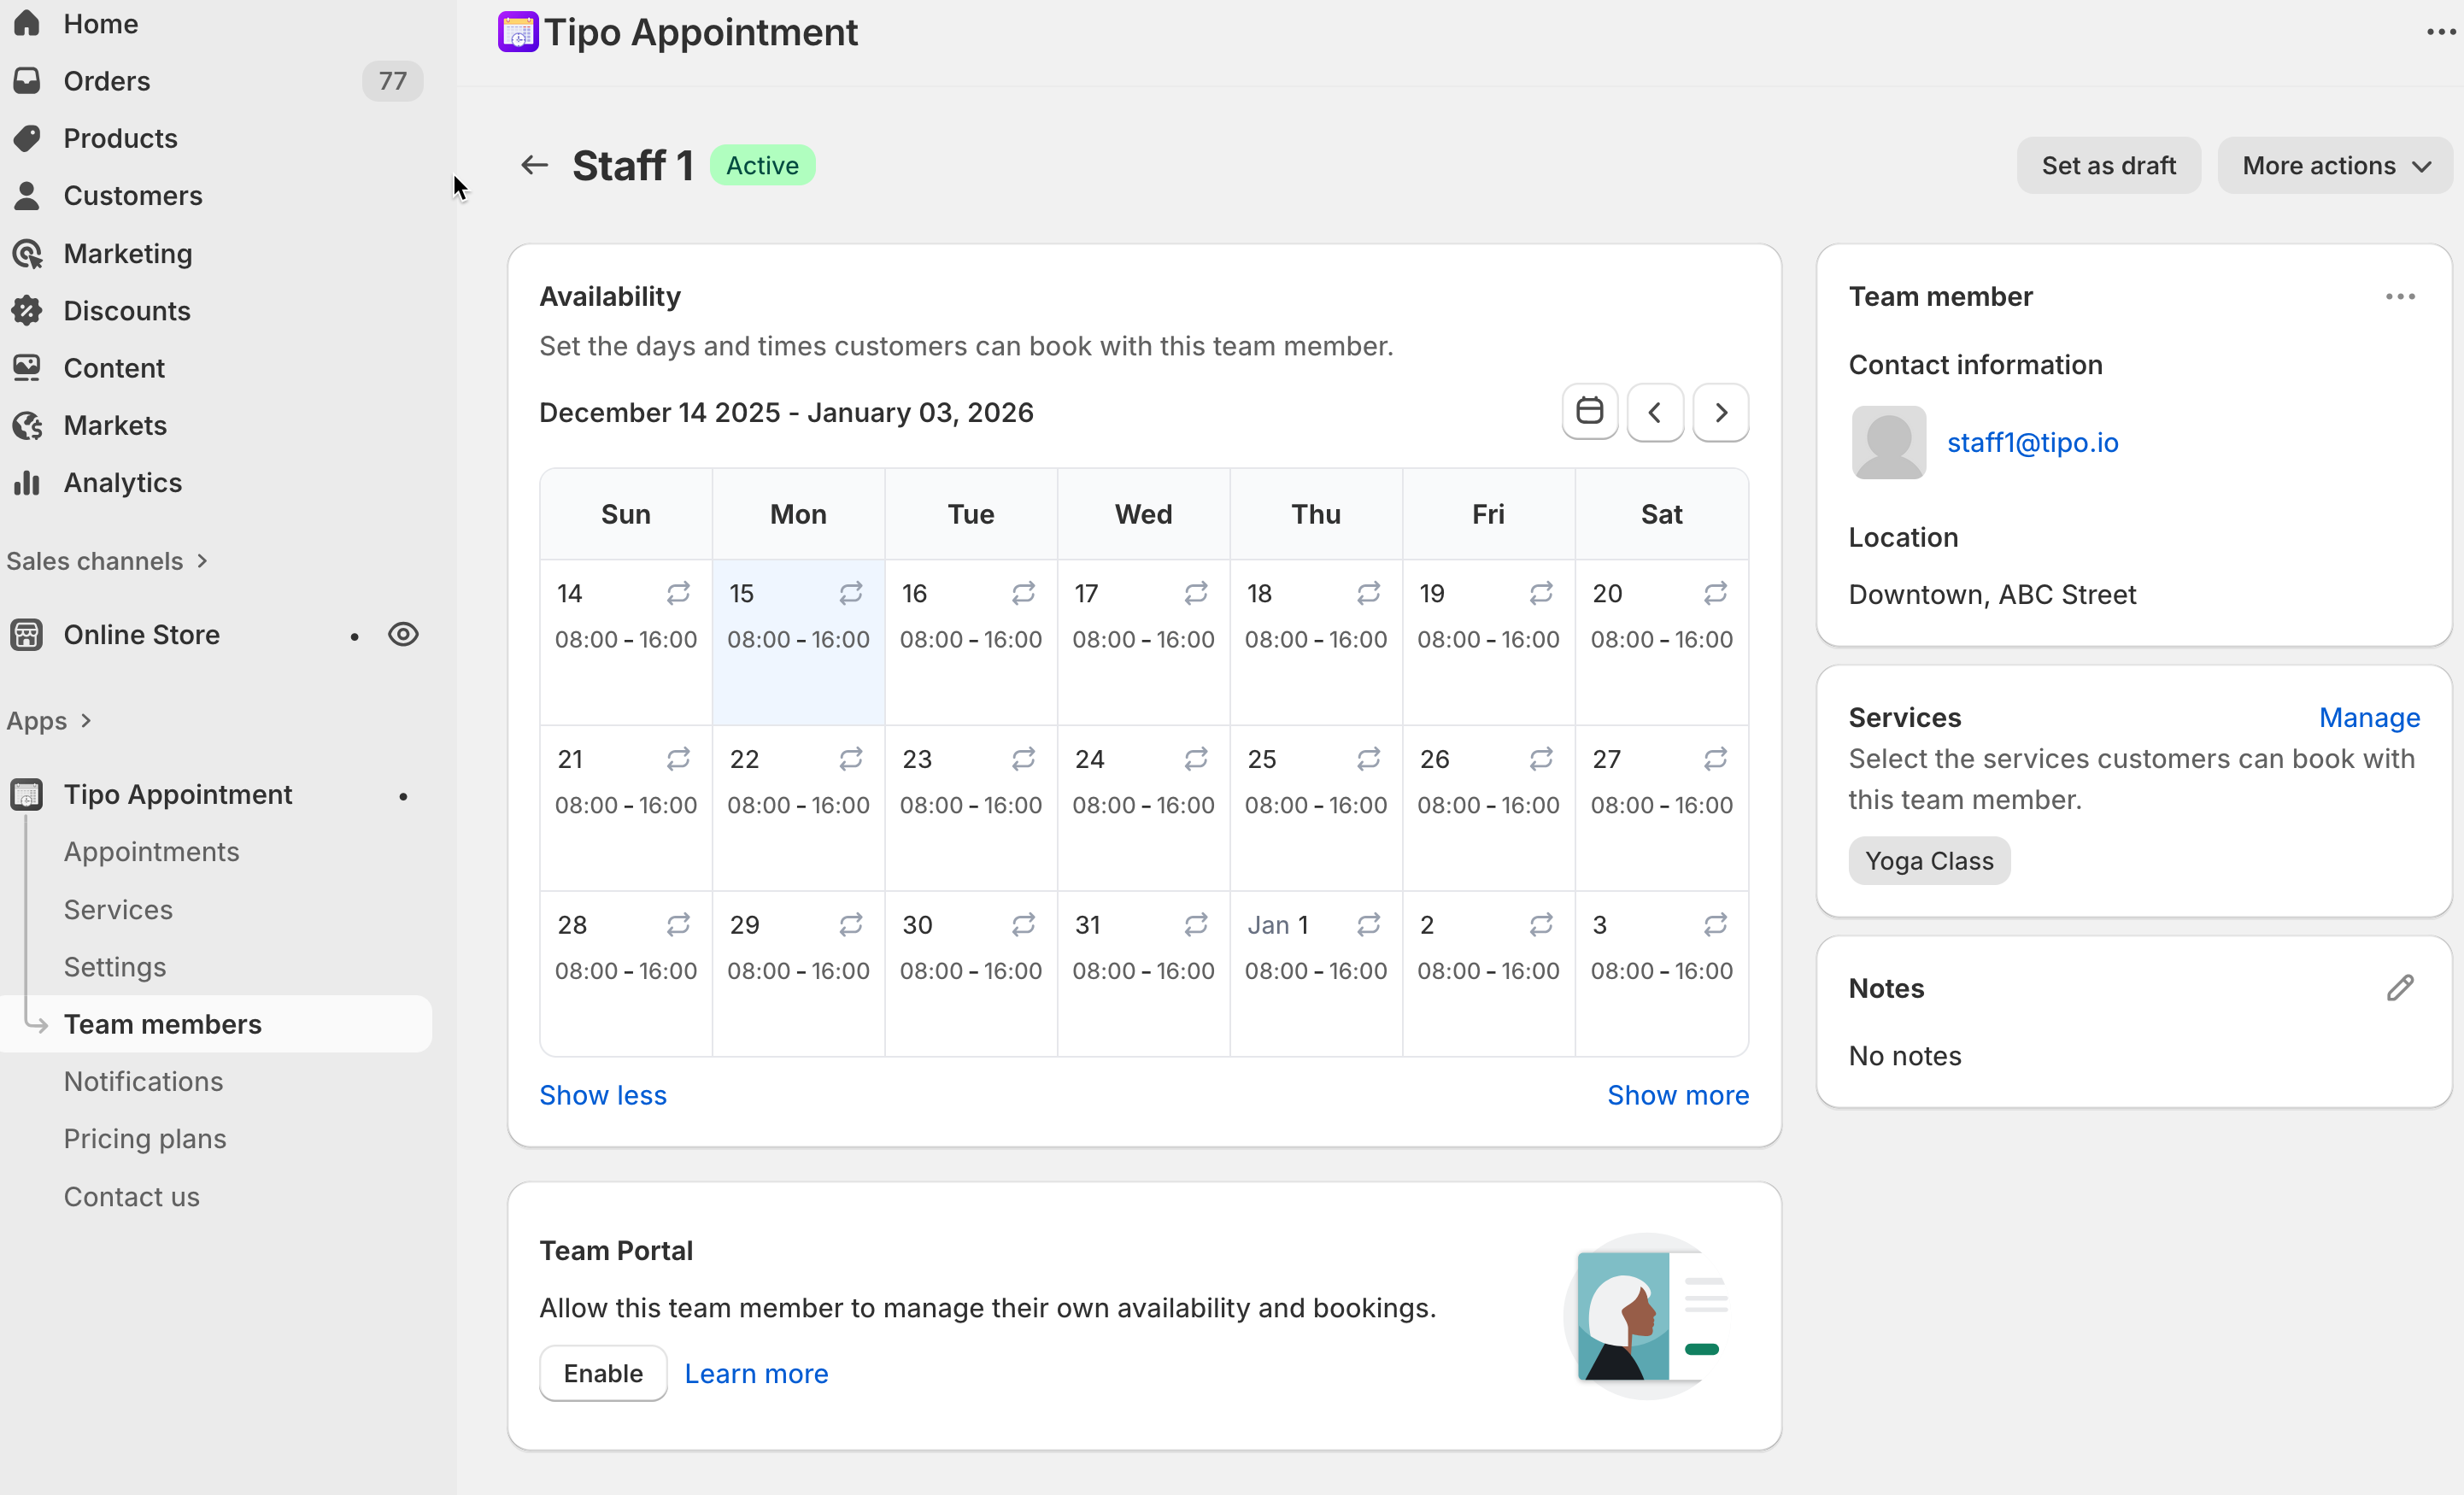Go to Pricing plans menu item

[x=145, y=1139]
